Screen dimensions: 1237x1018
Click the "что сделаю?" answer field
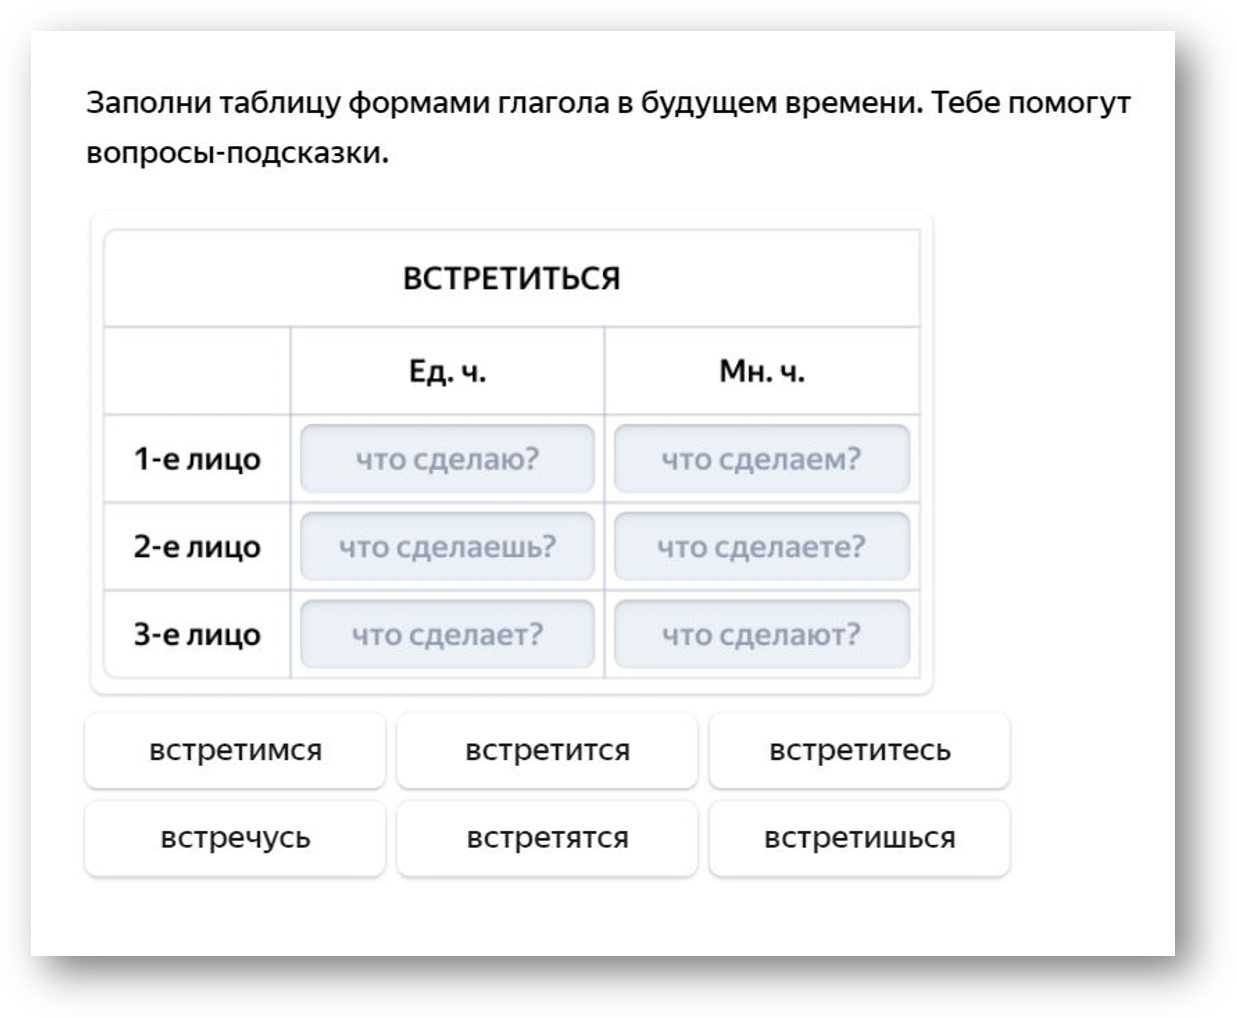tap(447, 459)
